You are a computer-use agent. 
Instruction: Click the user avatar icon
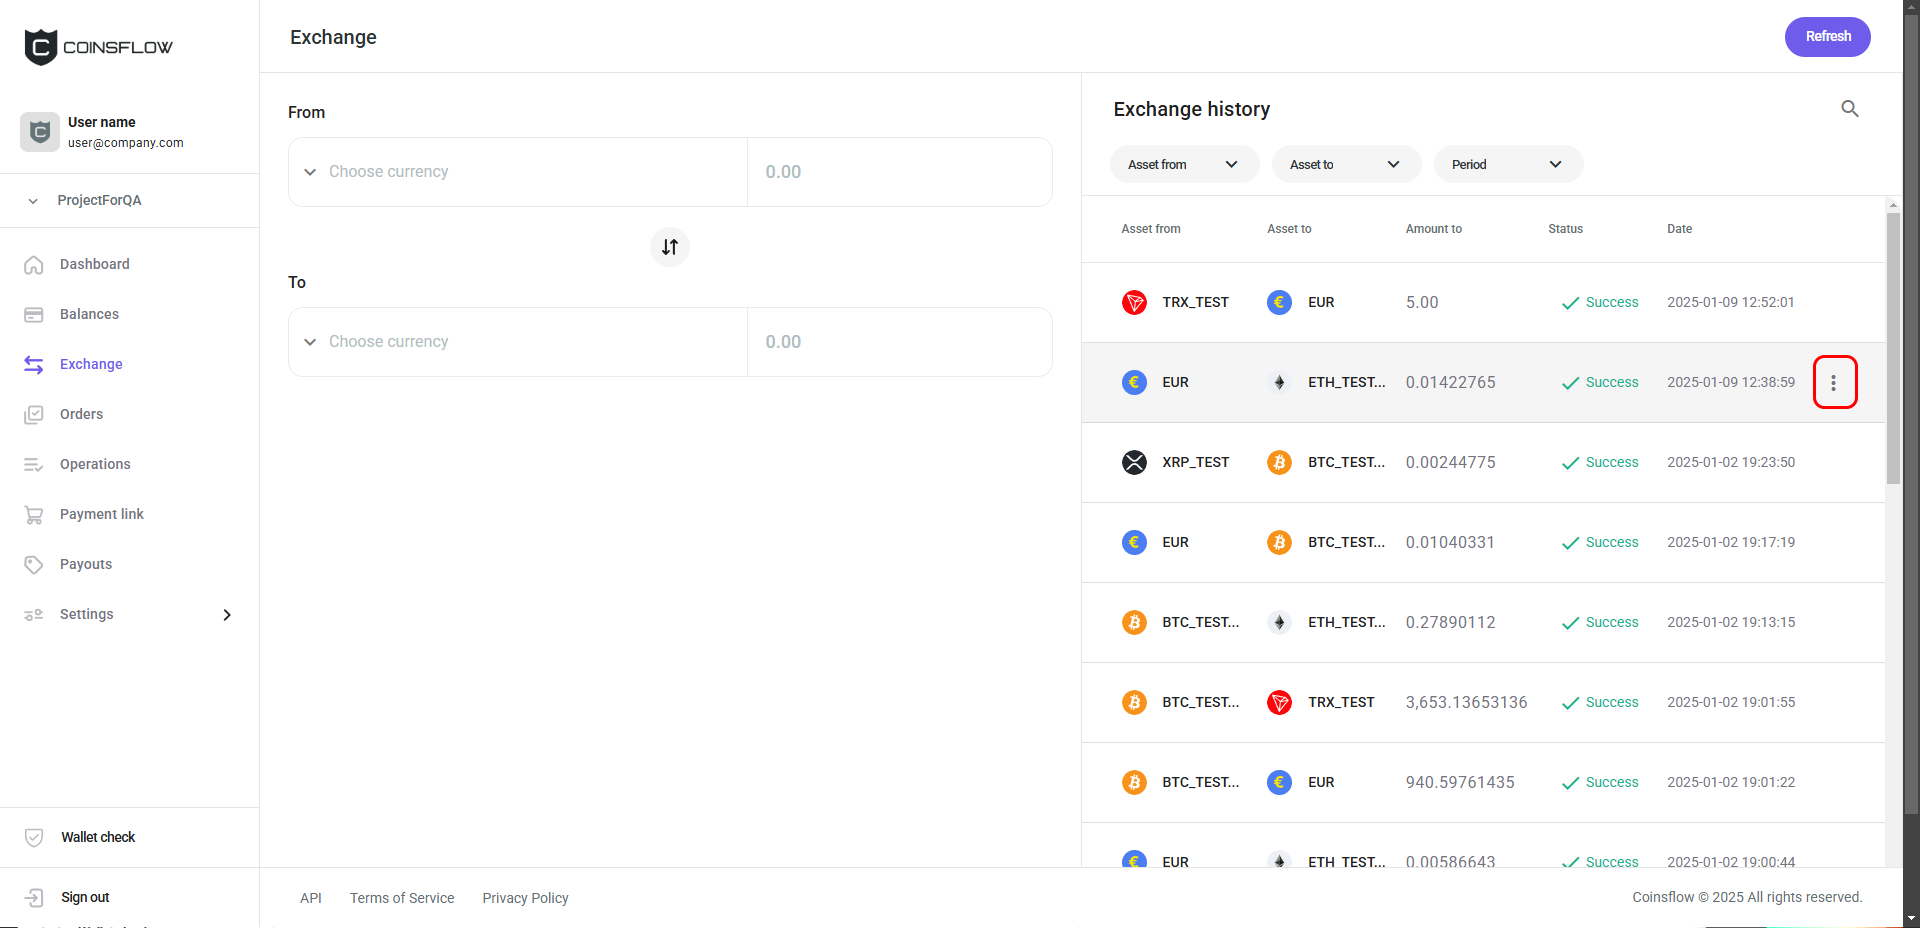[39, 132]
